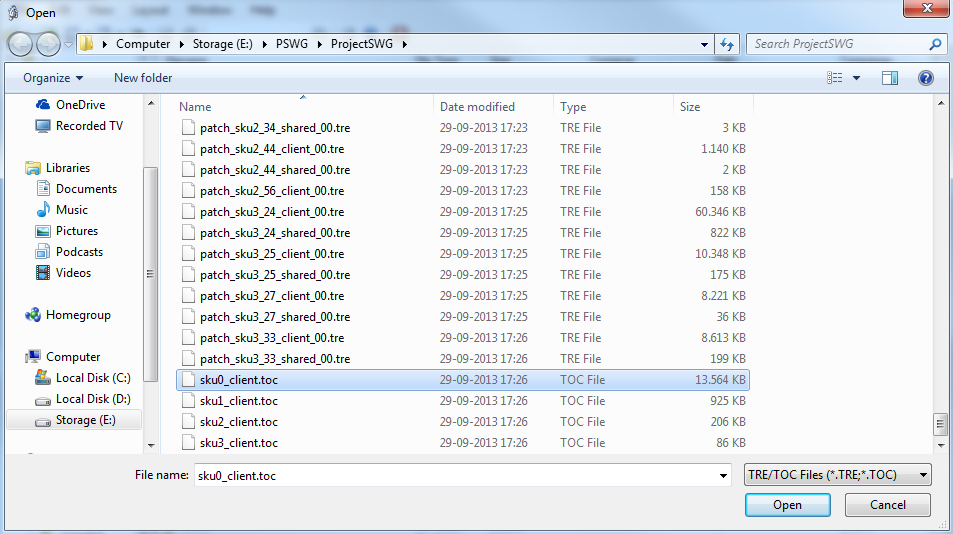Screen dimensions: 953x534
Task: Open the view options dropdown arrow
Action: [856, 78]
